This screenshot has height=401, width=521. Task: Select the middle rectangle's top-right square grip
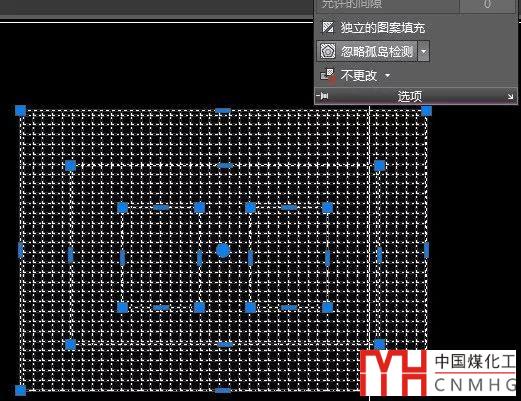pos(380,166)
